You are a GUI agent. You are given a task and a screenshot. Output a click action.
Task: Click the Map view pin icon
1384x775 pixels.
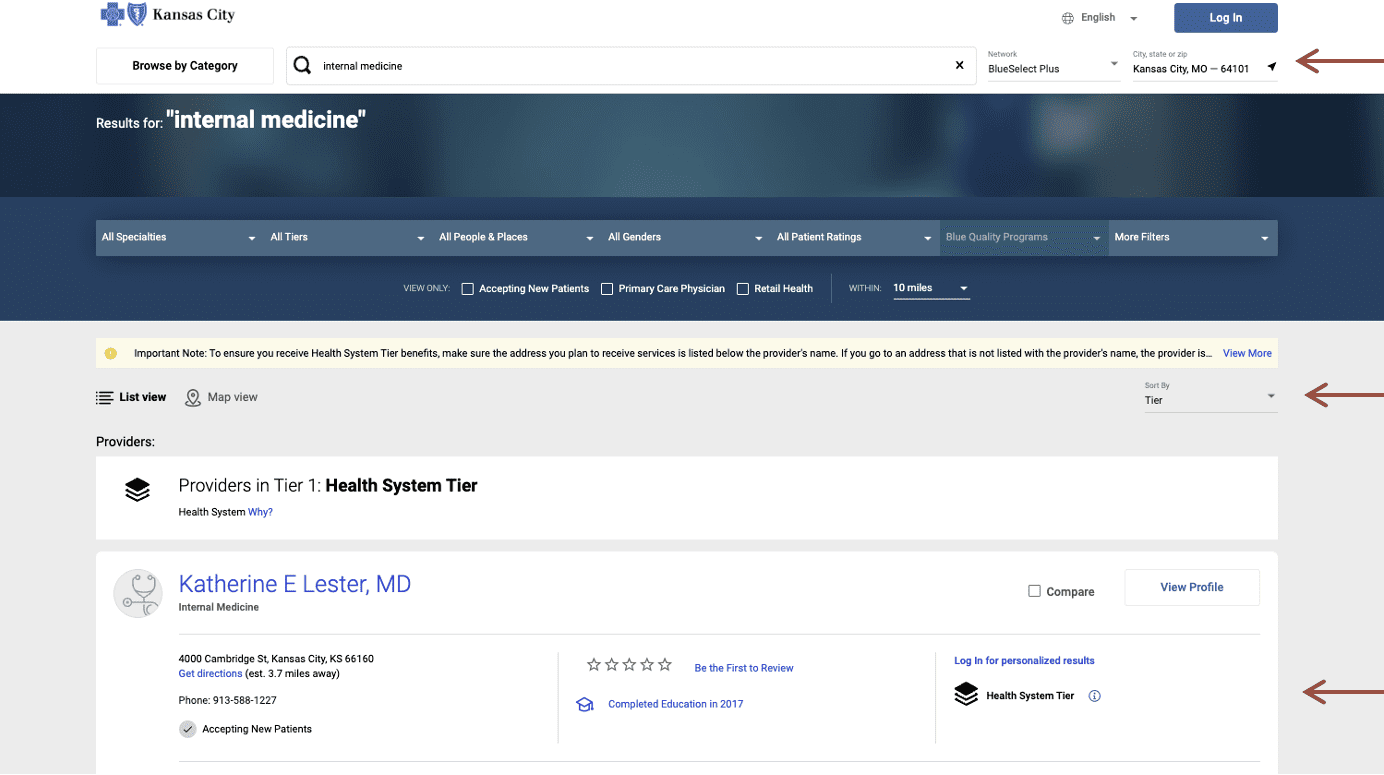[x=193, y=398]
